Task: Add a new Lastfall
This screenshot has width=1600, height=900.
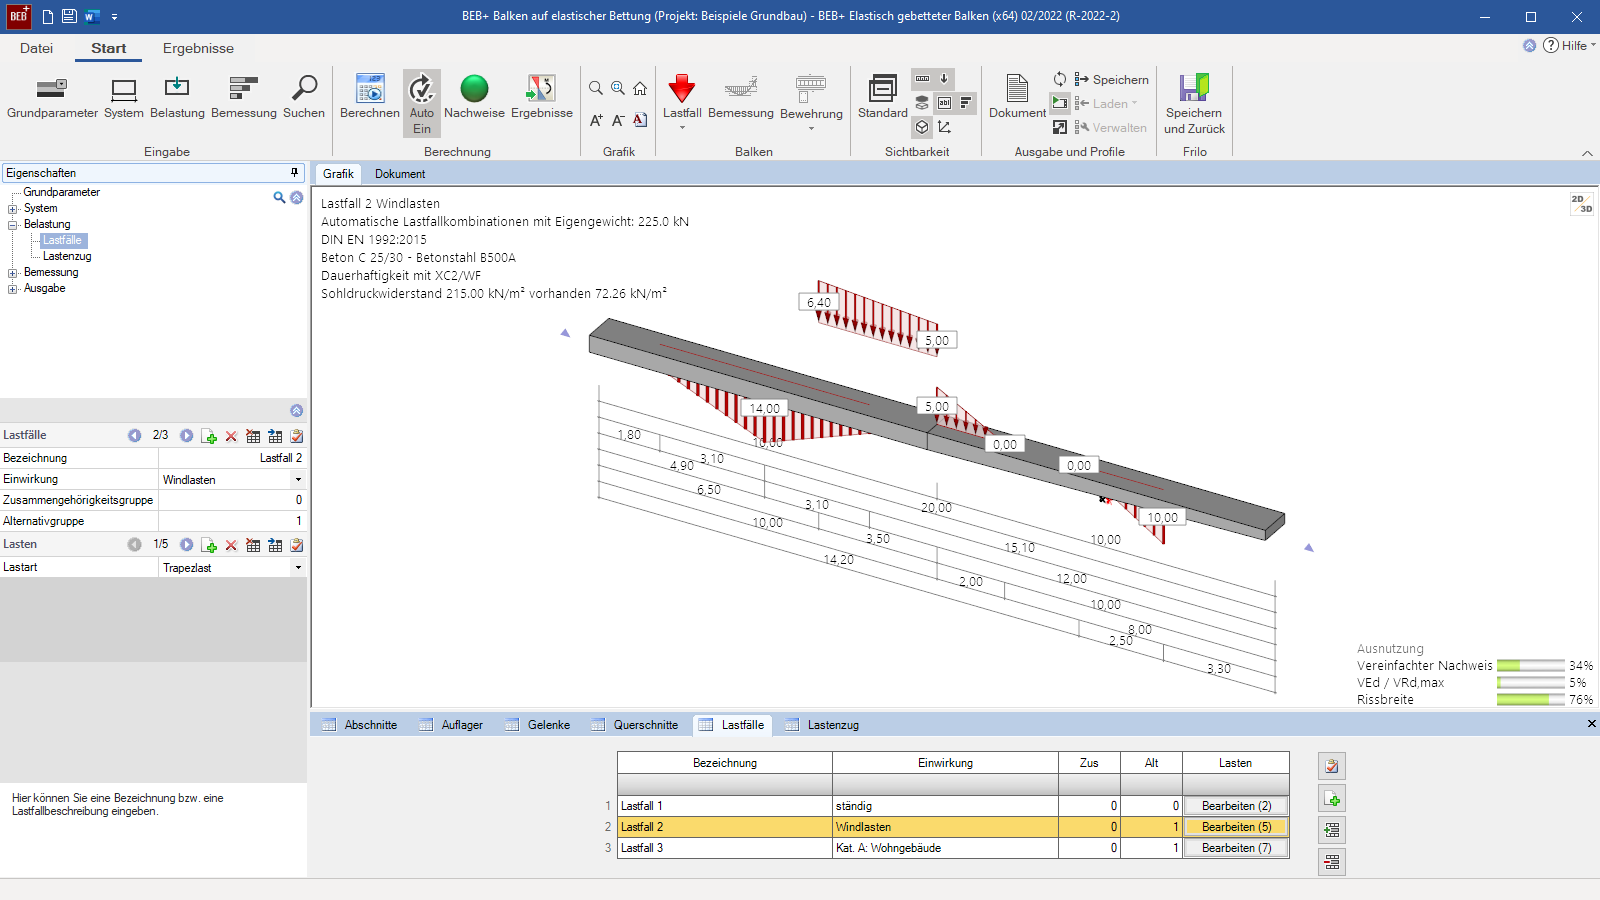Action: tap(209, 436)
